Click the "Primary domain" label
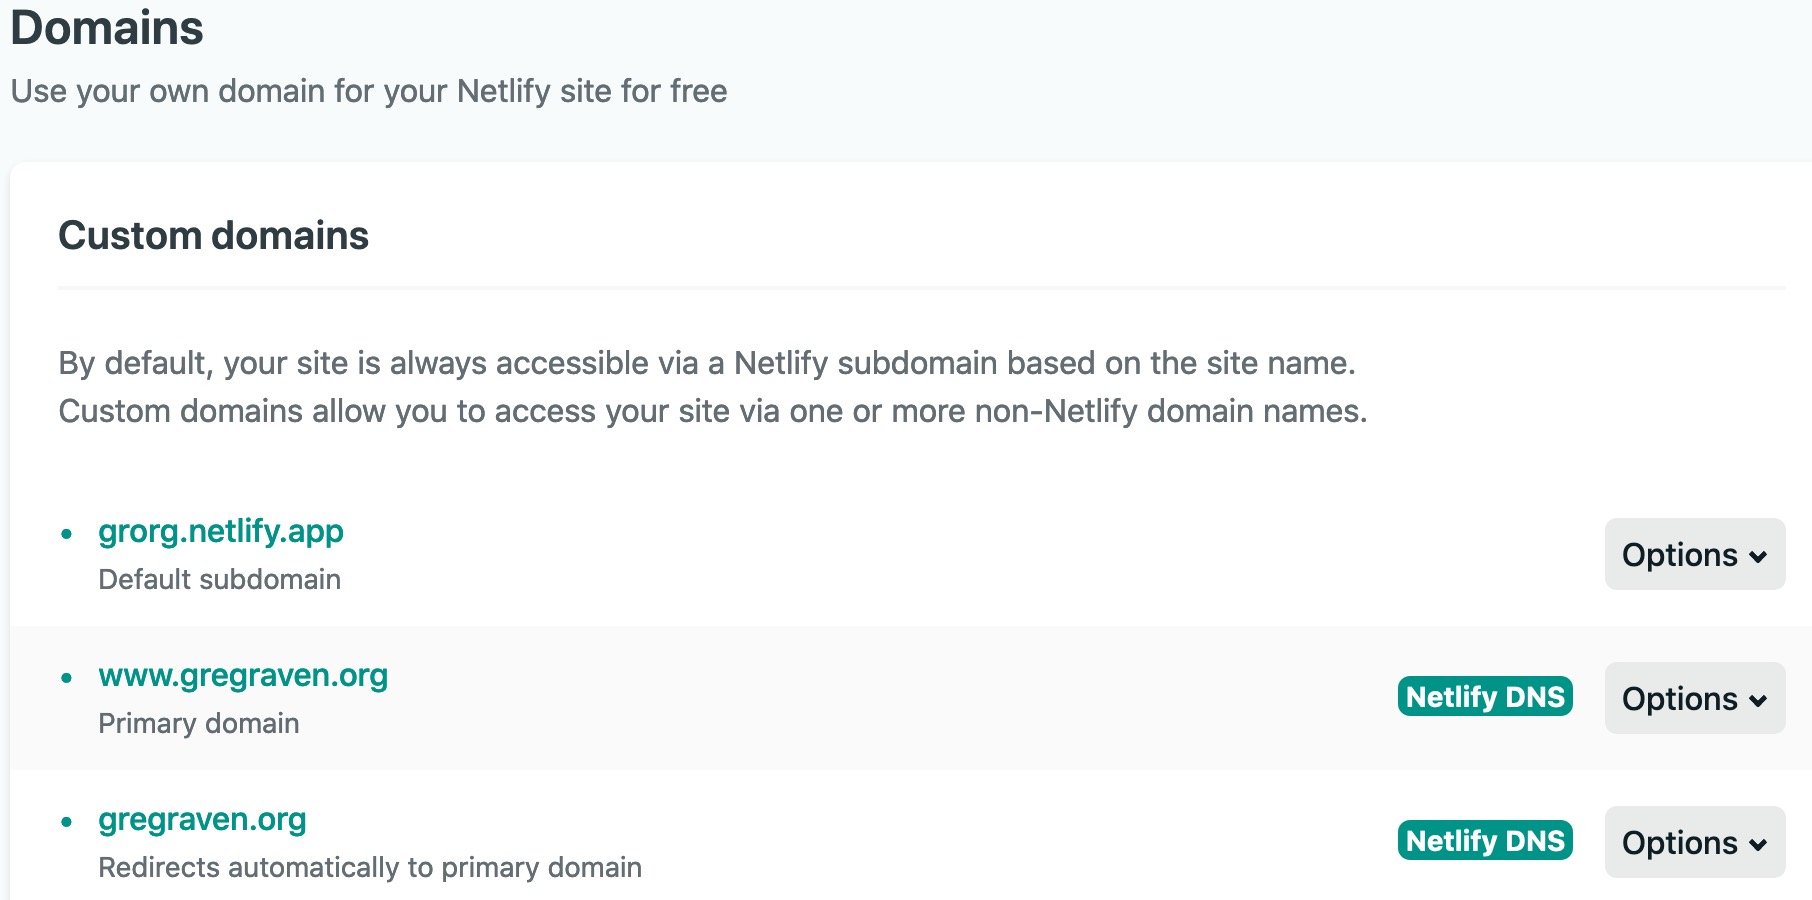This screenshot has width=1812, height=900. [x=198, y=724]
